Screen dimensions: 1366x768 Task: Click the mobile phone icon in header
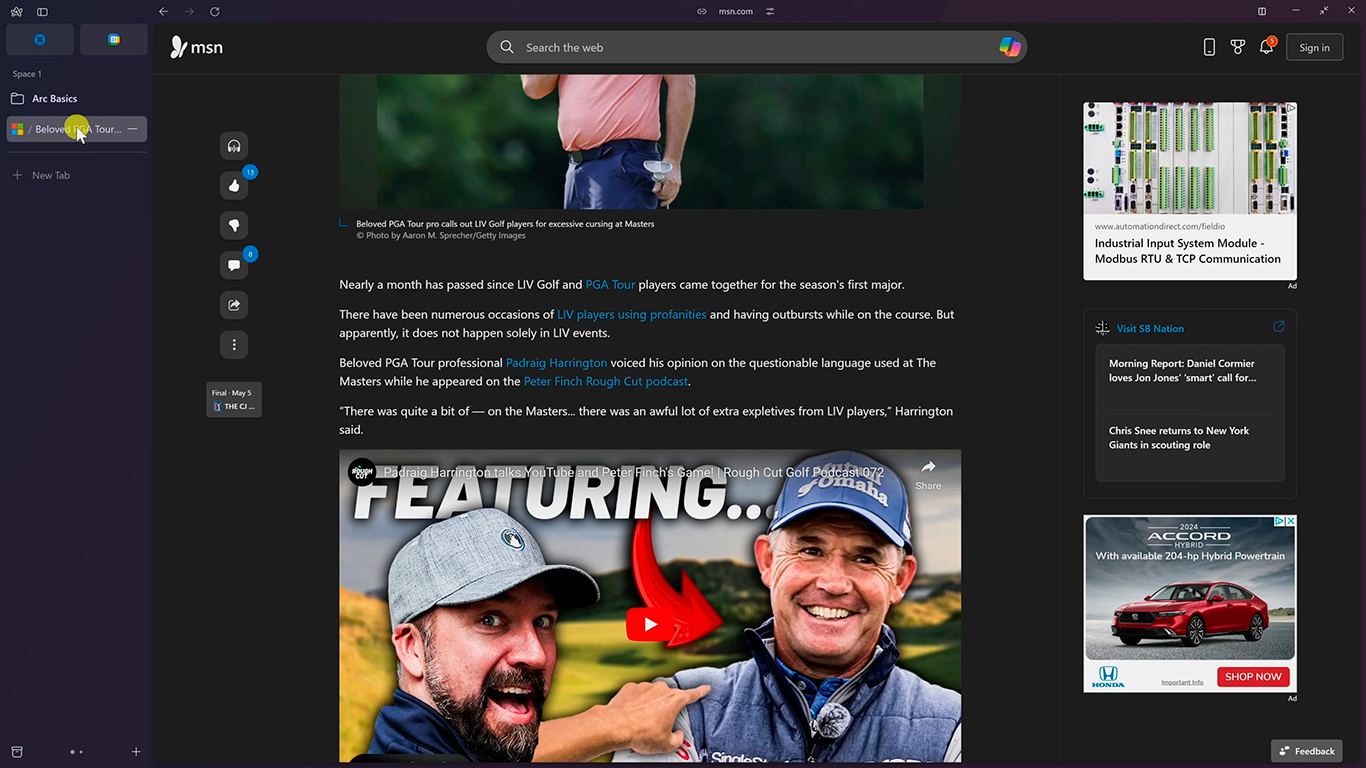tap(1209, 47)
